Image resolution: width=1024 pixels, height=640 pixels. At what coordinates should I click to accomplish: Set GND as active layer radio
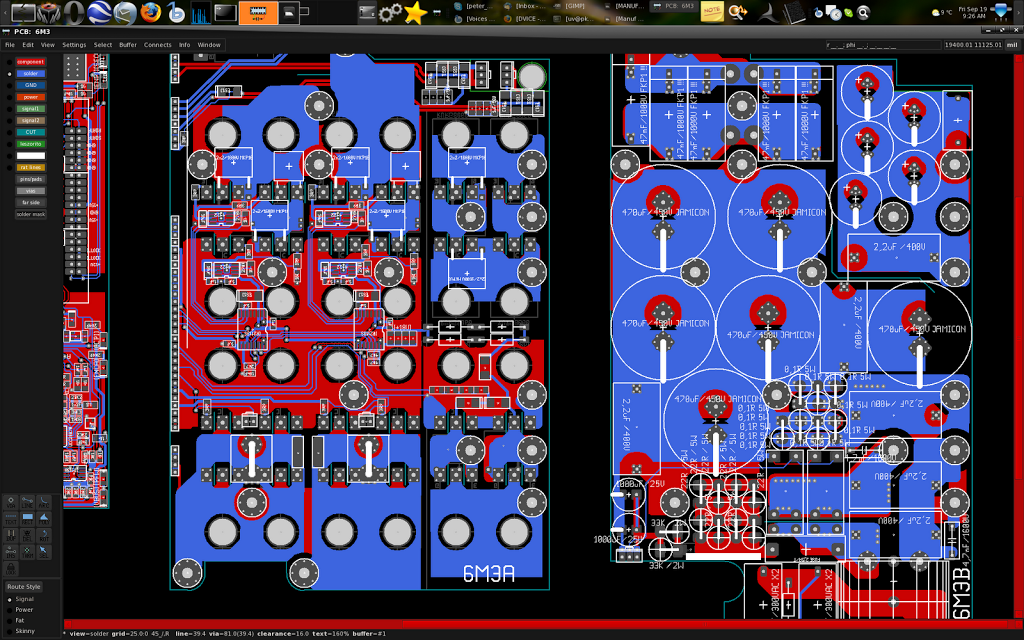click(9, 85)
